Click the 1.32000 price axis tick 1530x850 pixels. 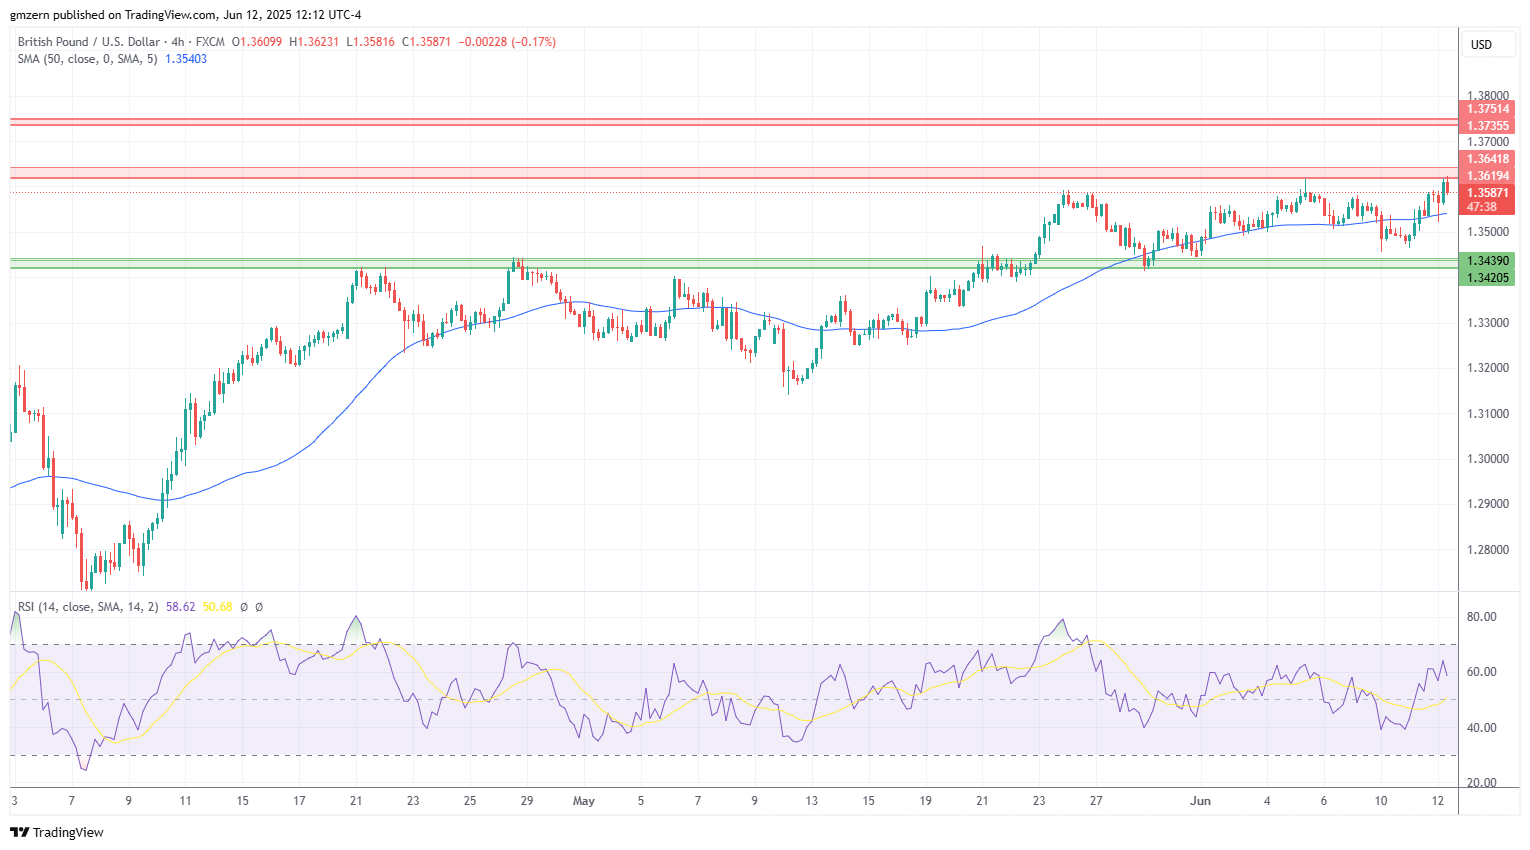coord(1488,368)
